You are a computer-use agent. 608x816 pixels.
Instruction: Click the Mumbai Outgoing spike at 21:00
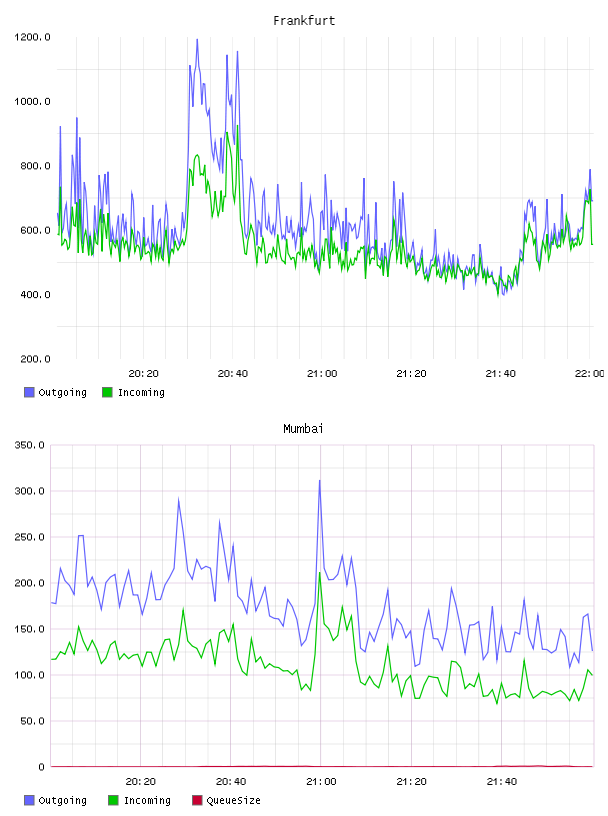coord(320,482)
